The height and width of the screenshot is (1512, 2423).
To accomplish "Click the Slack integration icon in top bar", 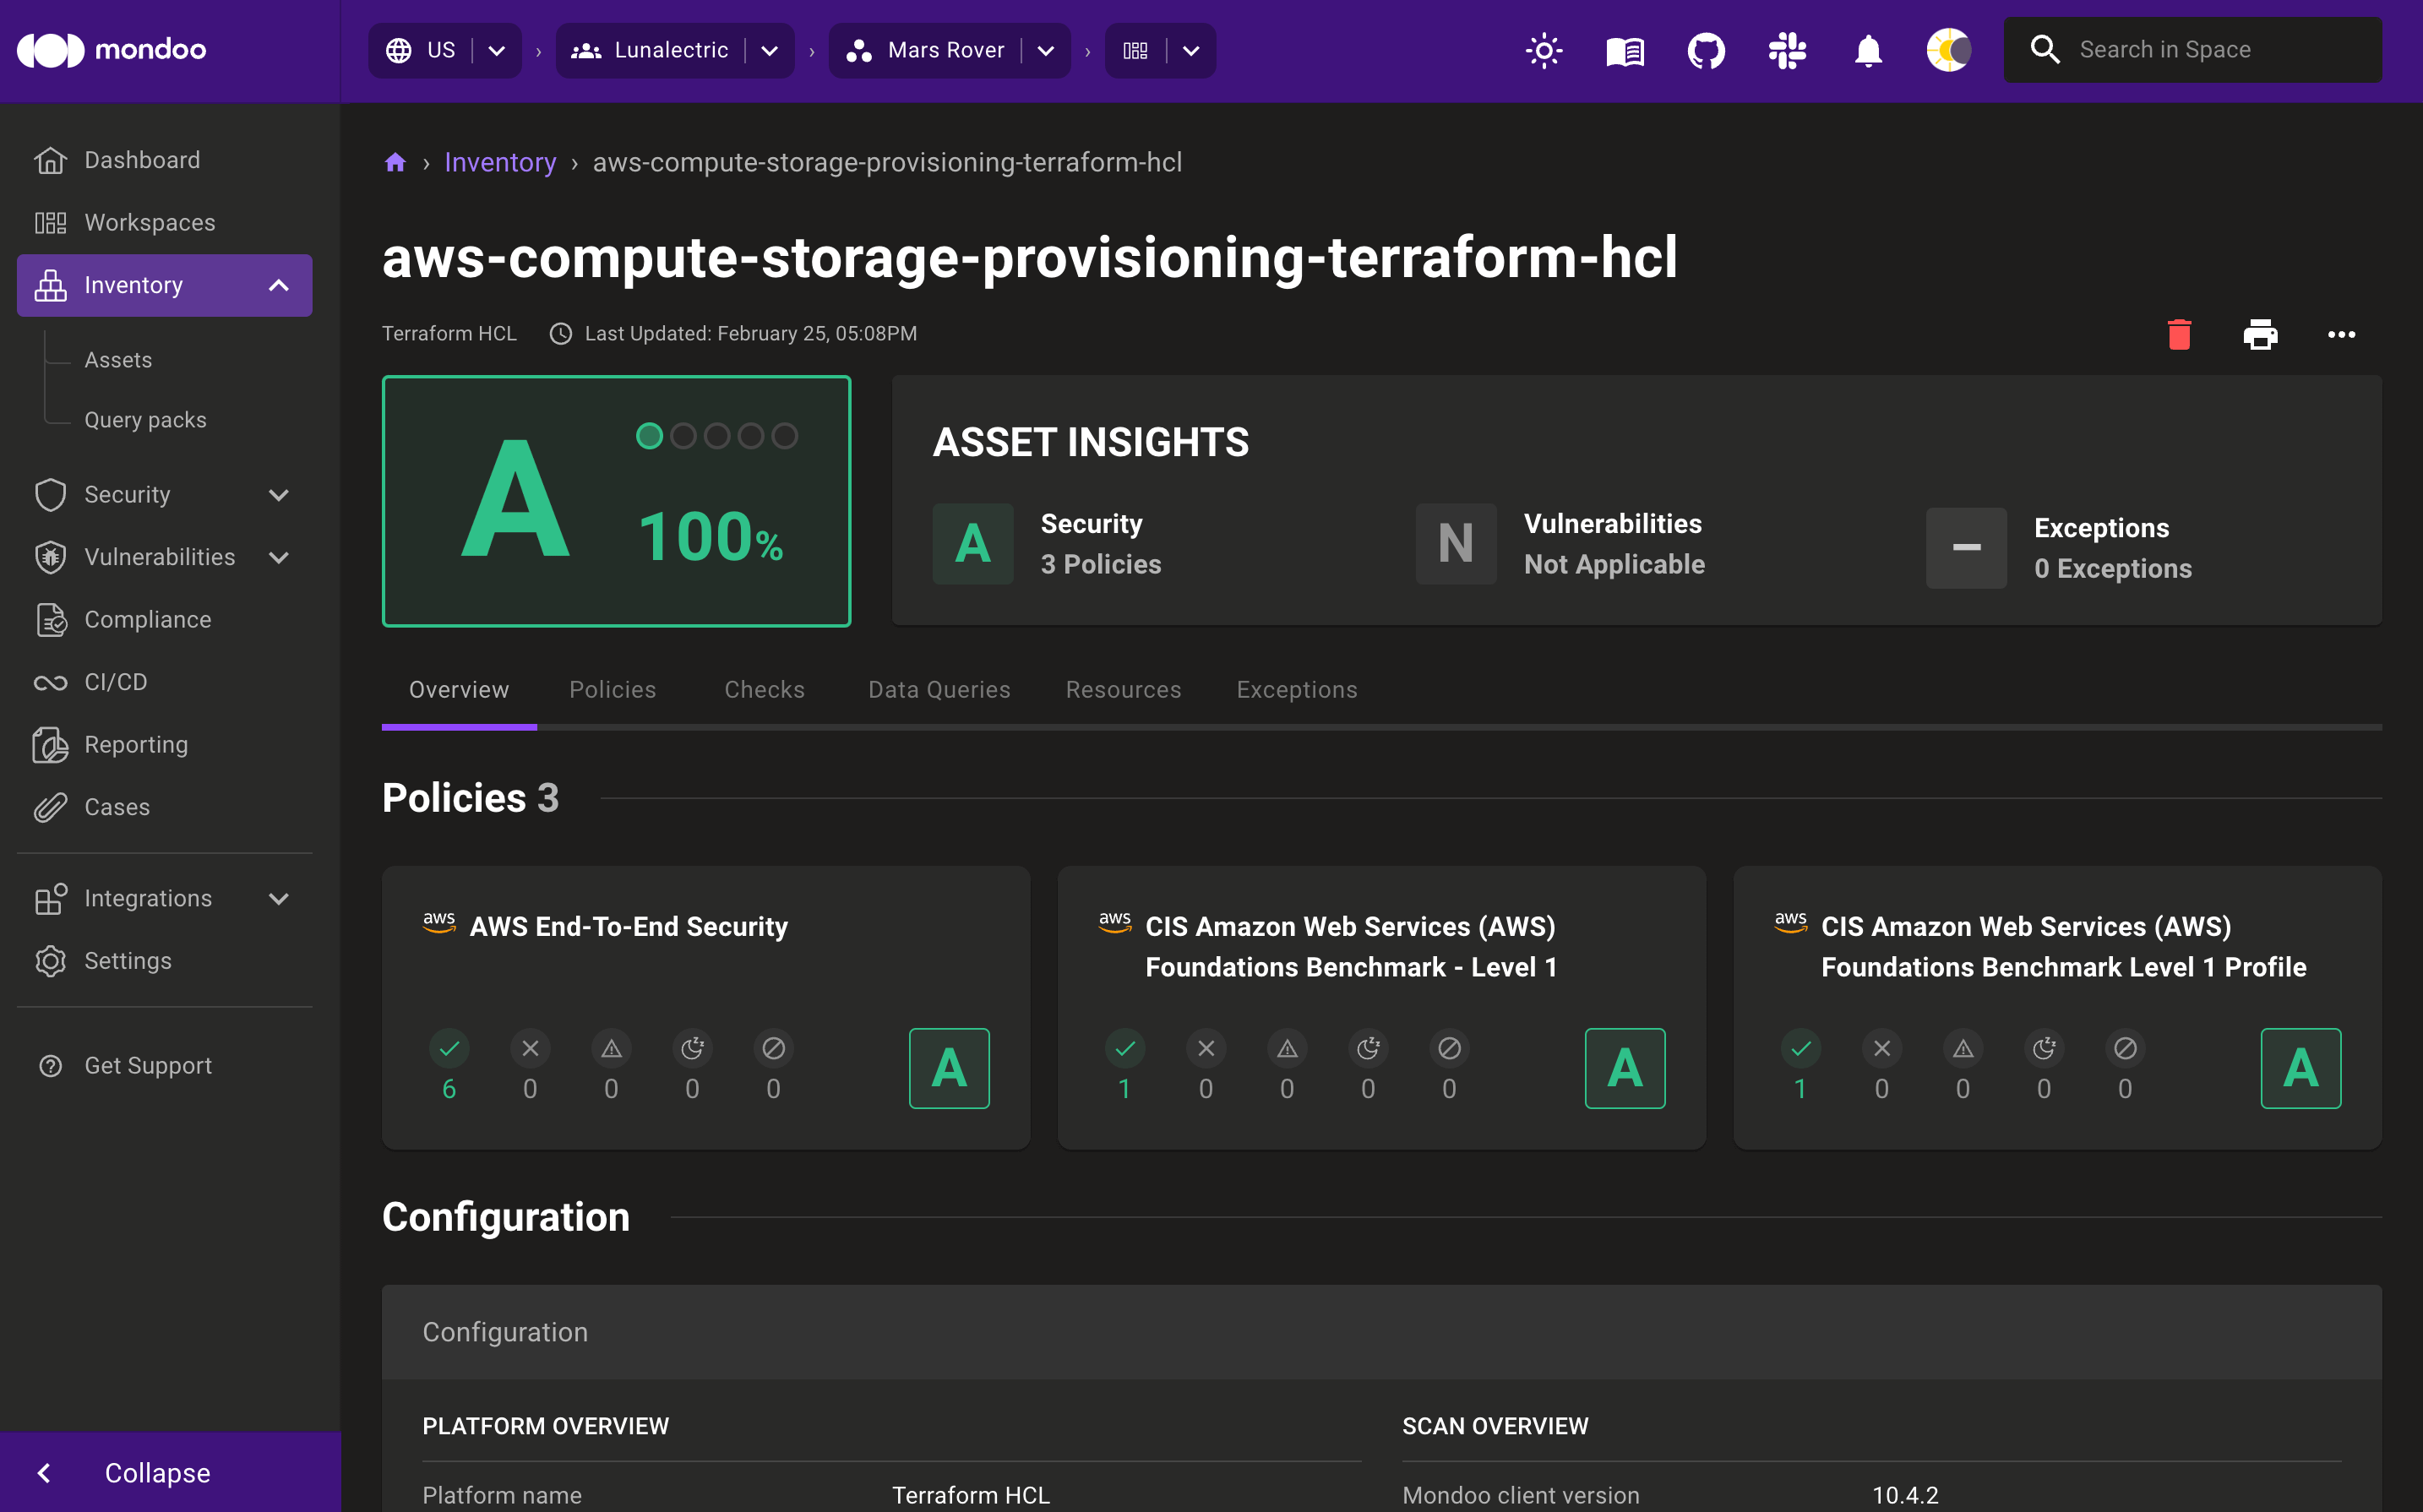I will 1787,49.
